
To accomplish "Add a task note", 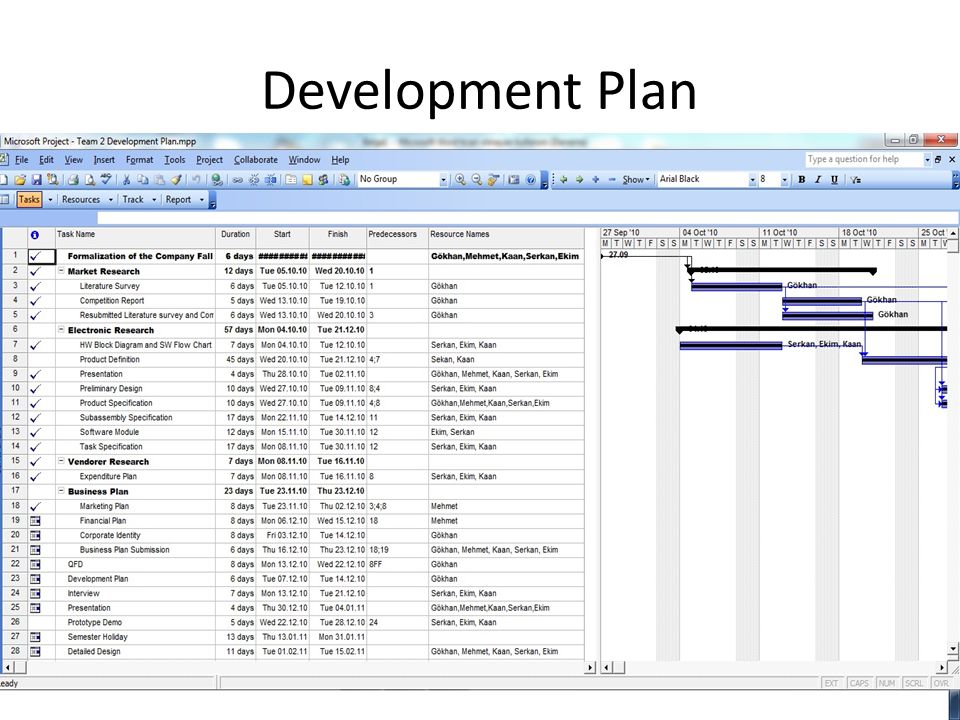I will pos(307,179).
